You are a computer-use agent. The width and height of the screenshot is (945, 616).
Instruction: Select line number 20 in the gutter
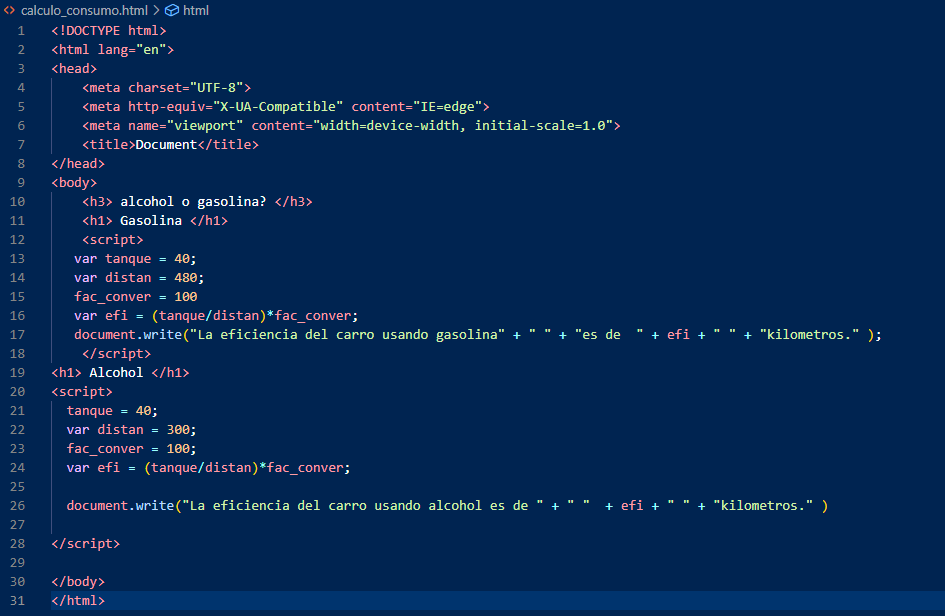tap(17, 391)
